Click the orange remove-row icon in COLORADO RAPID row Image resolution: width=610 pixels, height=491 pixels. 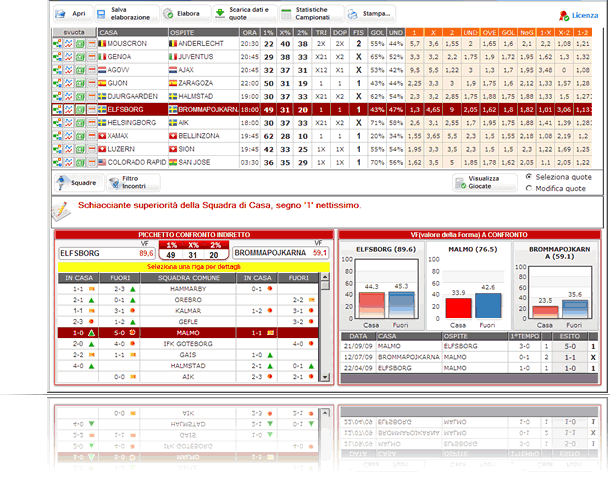[x=91, y=163]
